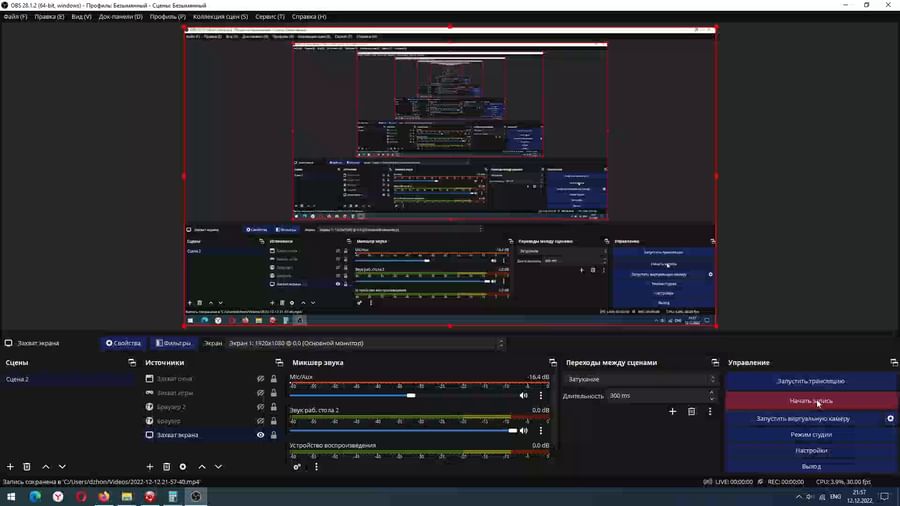Undock the Переходы между сценами panel

tap(715, 363)
